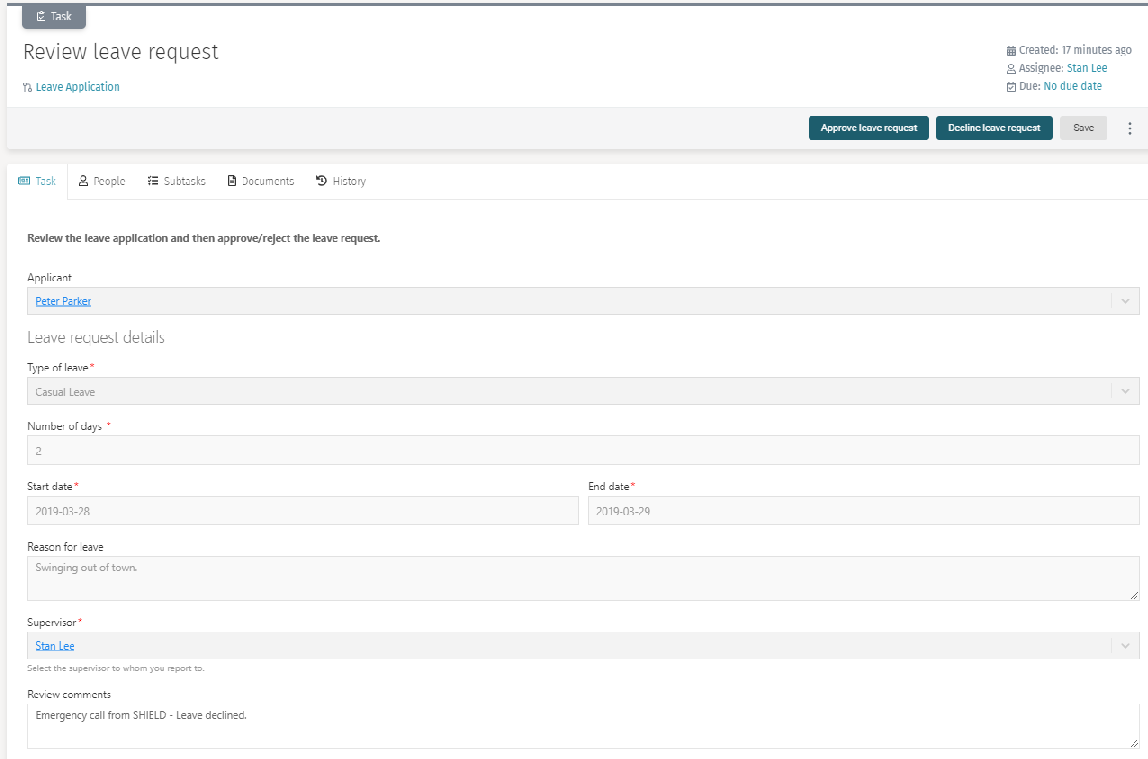The image size is (1148, 759).
Task: Expand the Type of leave dropdown
Action: (x=1125, y=391)
